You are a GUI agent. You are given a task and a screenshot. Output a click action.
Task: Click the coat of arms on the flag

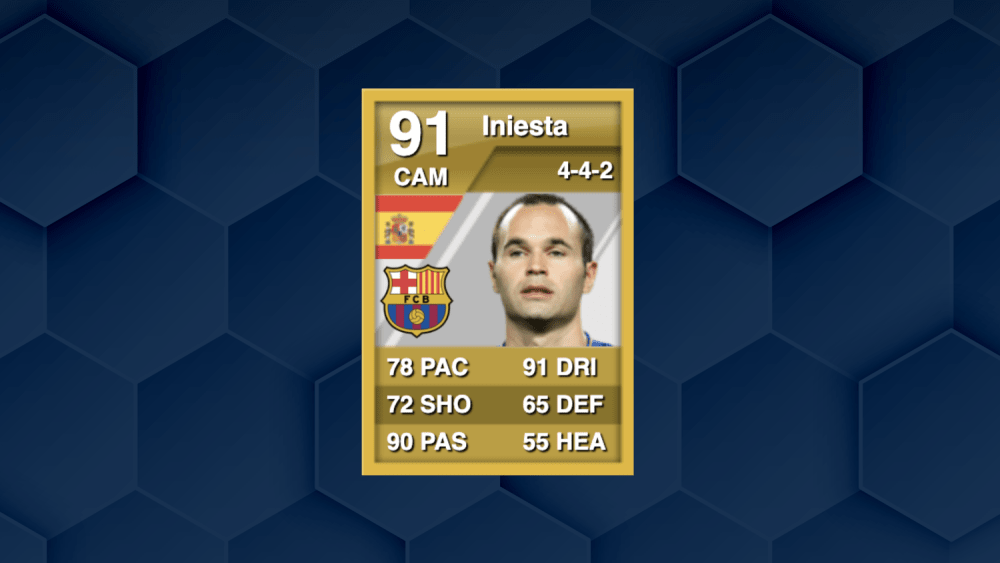click(x=399, y=230)
